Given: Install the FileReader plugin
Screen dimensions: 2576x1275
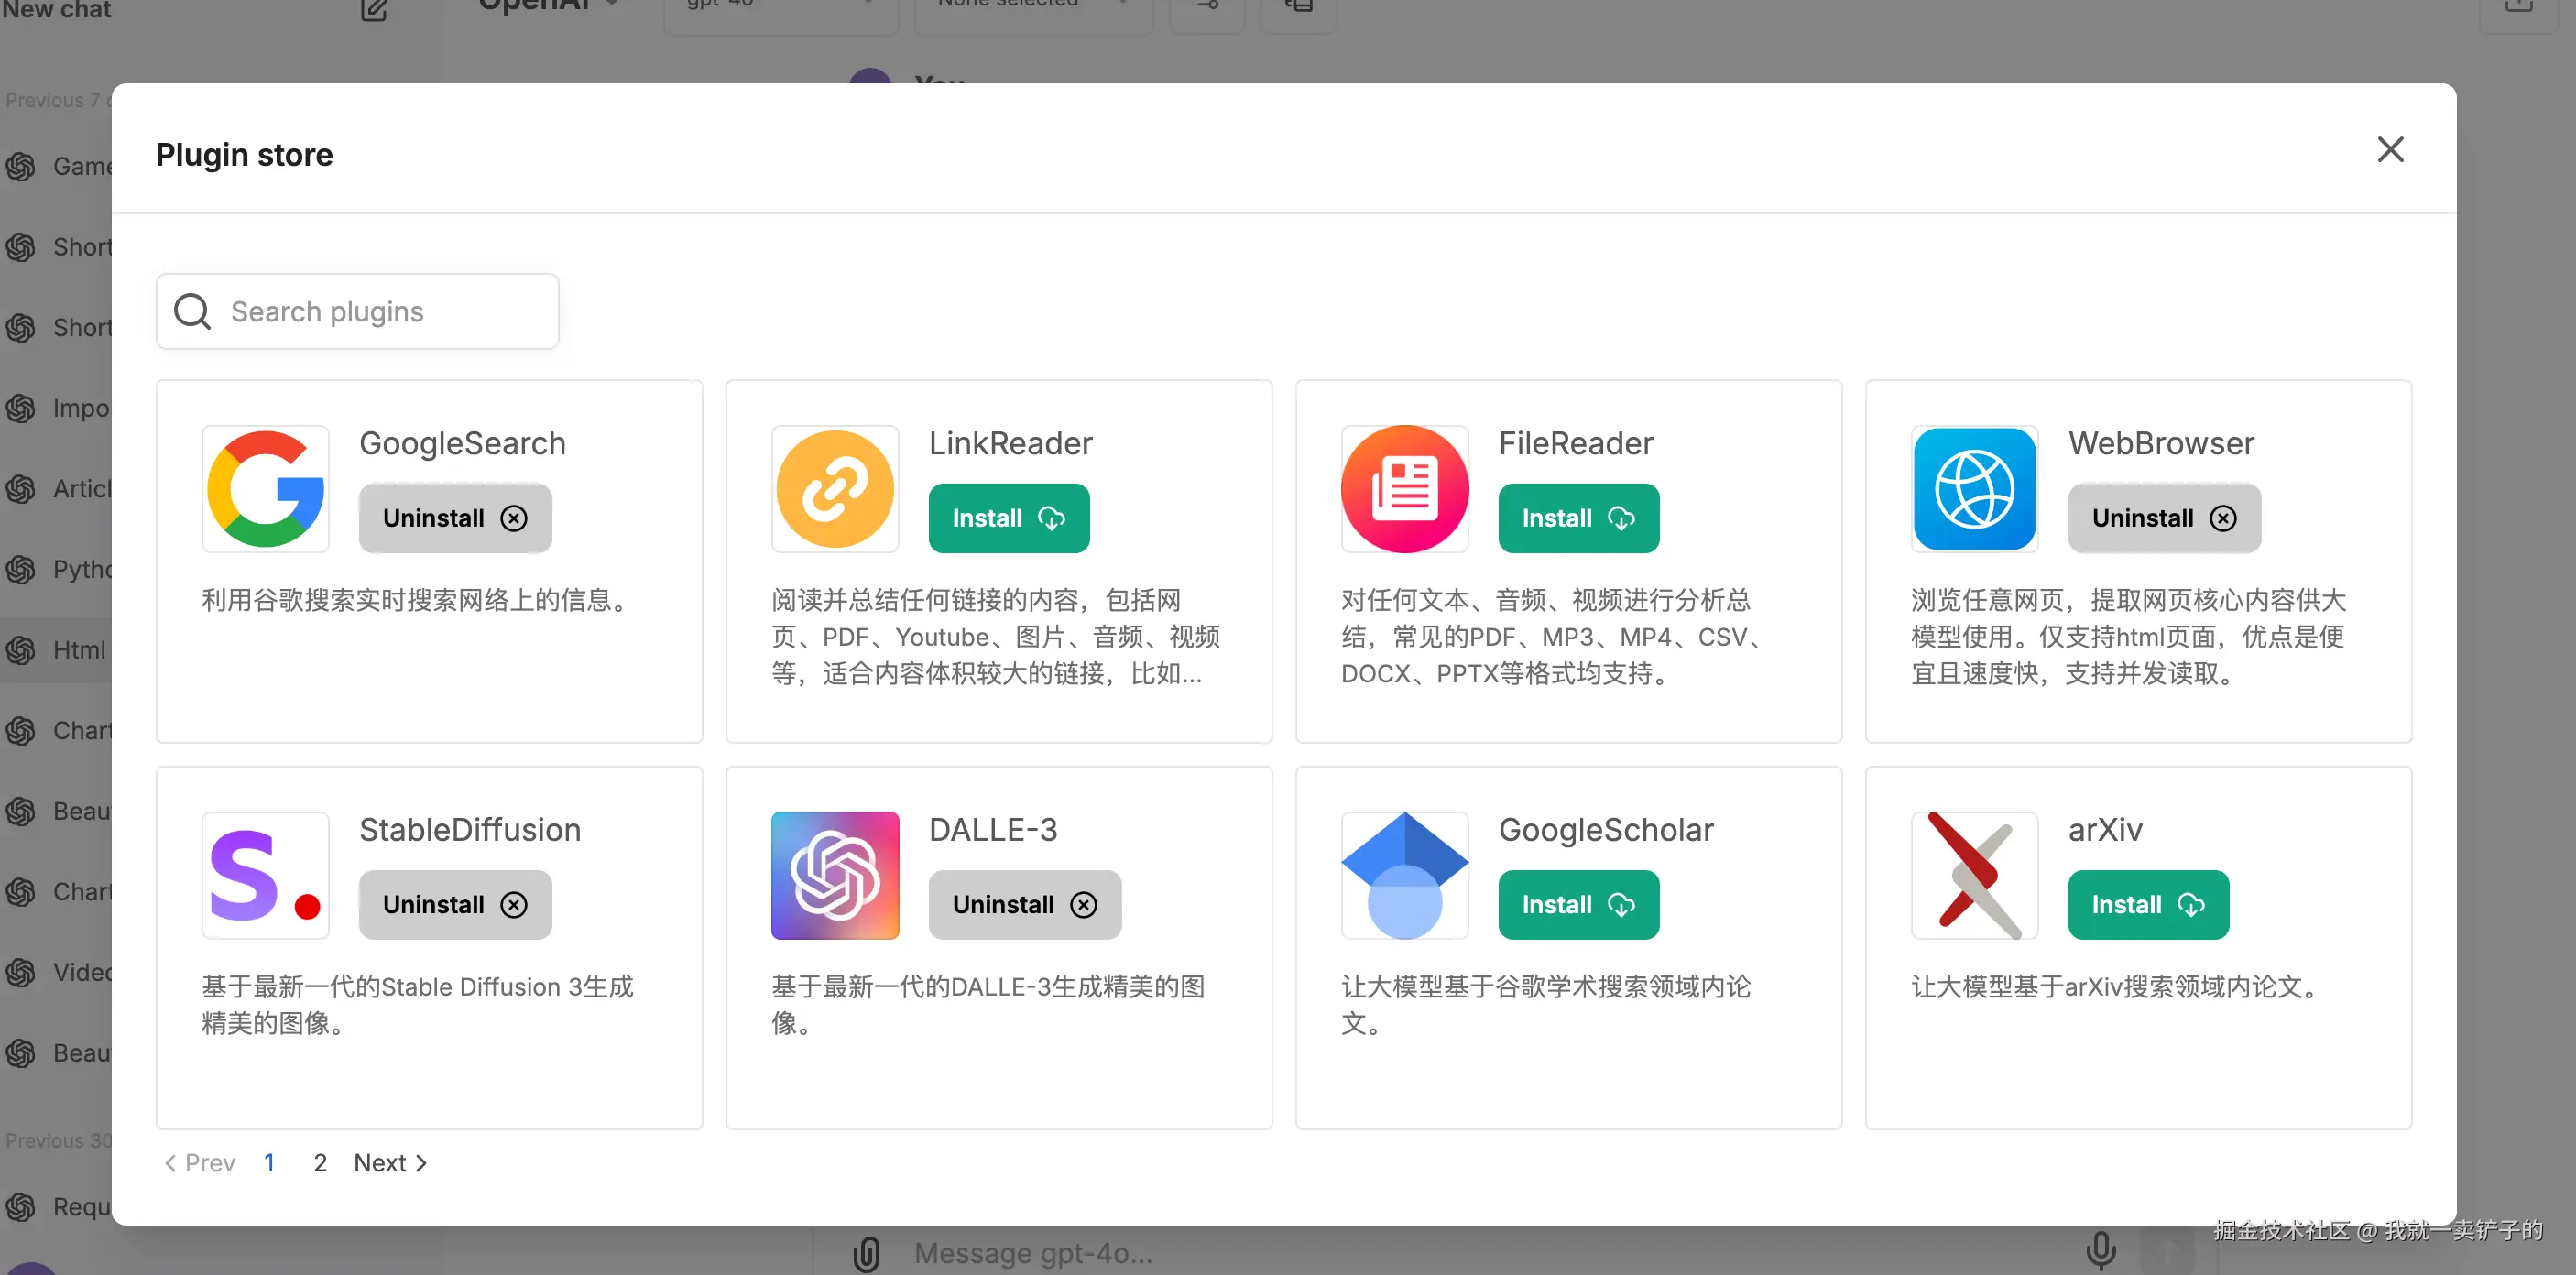Looking at the screenshot, I should click(1578, 518).
